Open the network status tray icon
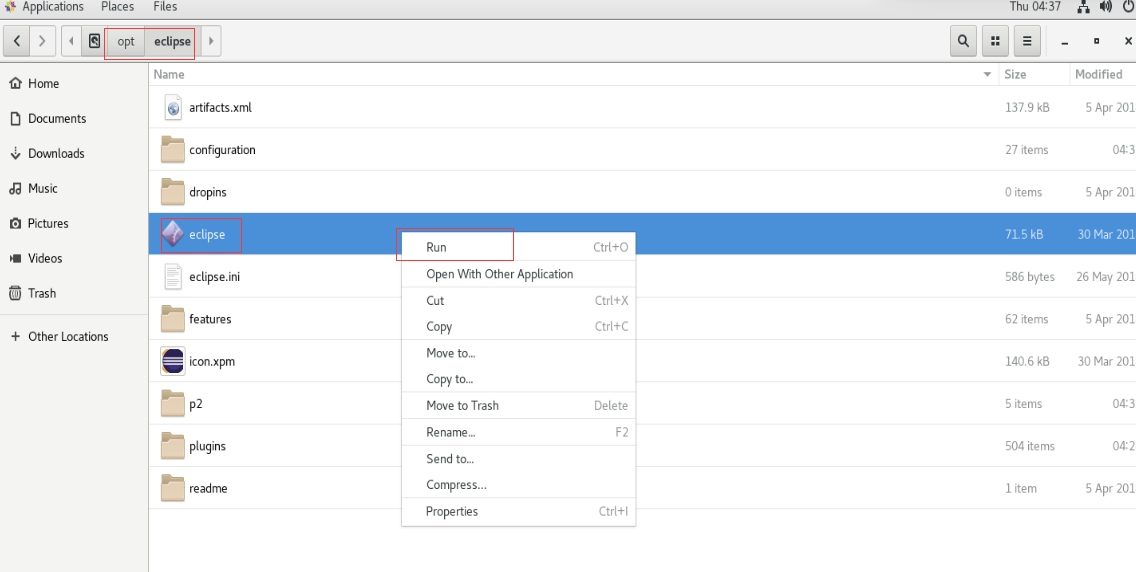This screenshot has width=1136, height=572. tap(1084, 7)
